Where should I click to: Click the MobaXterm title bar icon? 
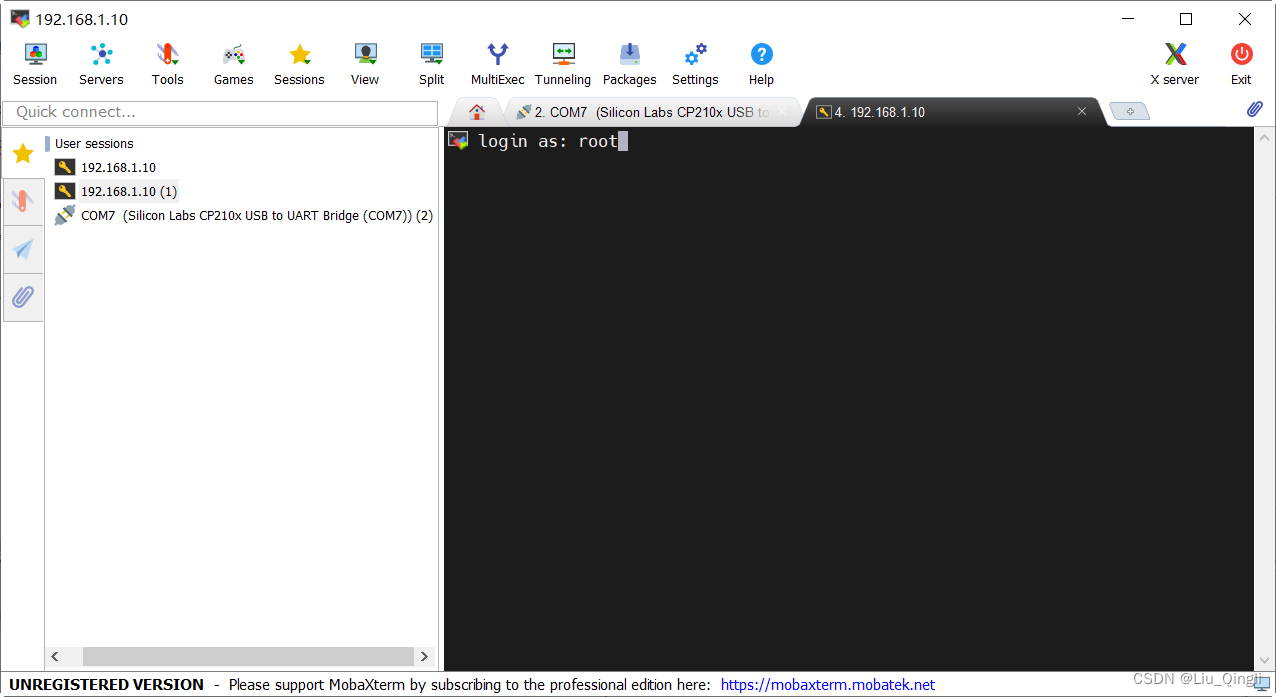click(x=20, y=19)
